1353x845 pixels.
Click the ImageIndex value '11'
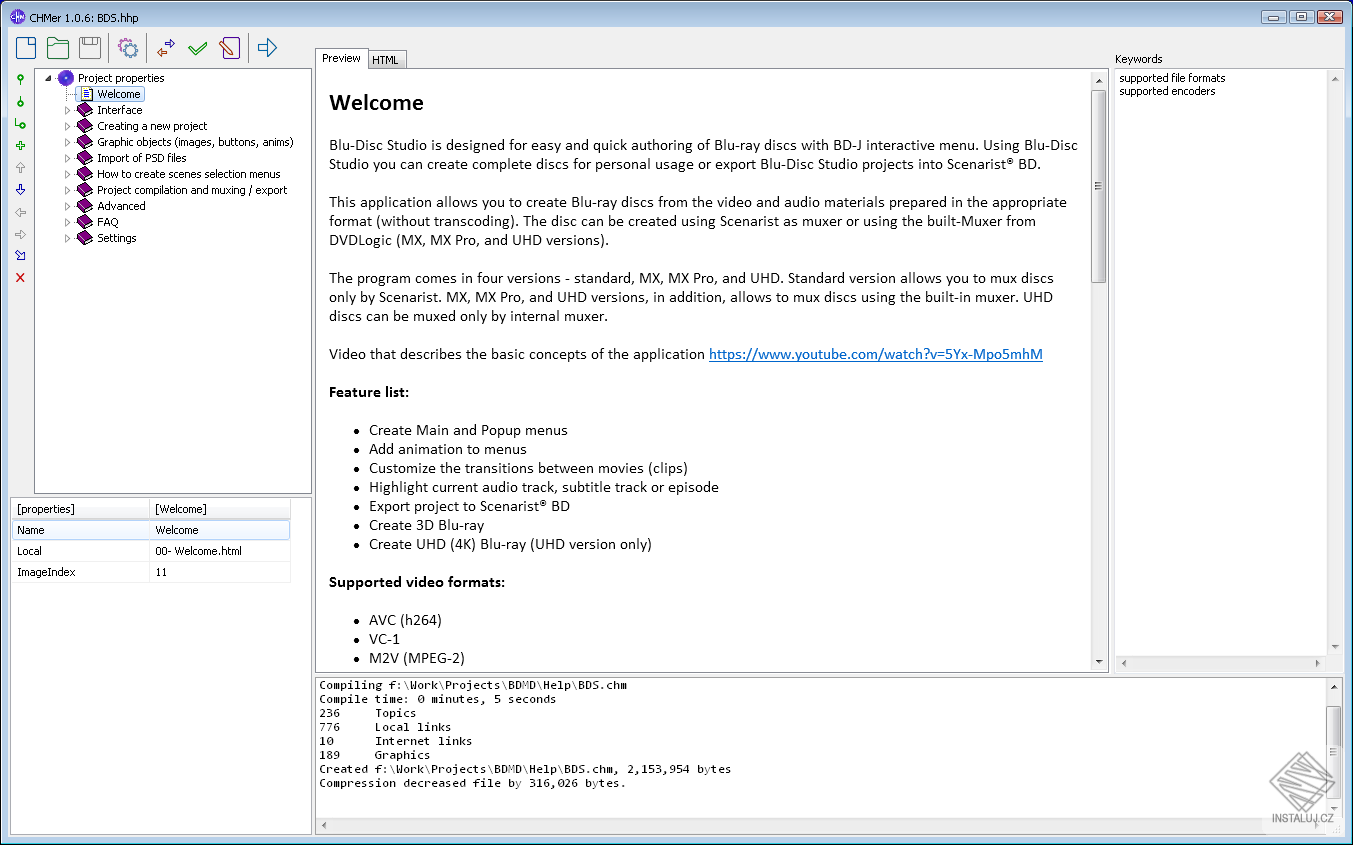click(x=220, y=572)
